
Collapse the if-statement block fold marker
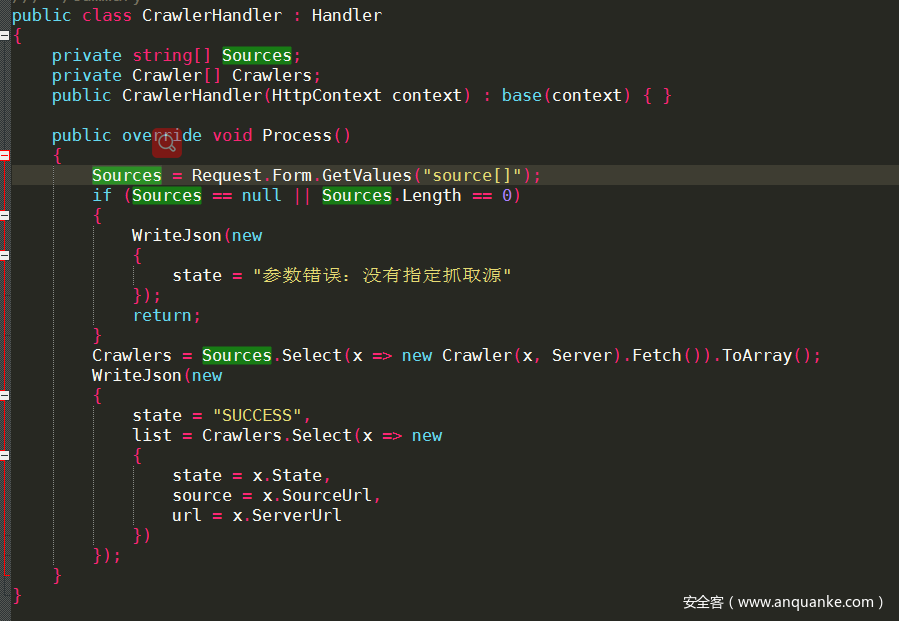(x=4, y=215)
